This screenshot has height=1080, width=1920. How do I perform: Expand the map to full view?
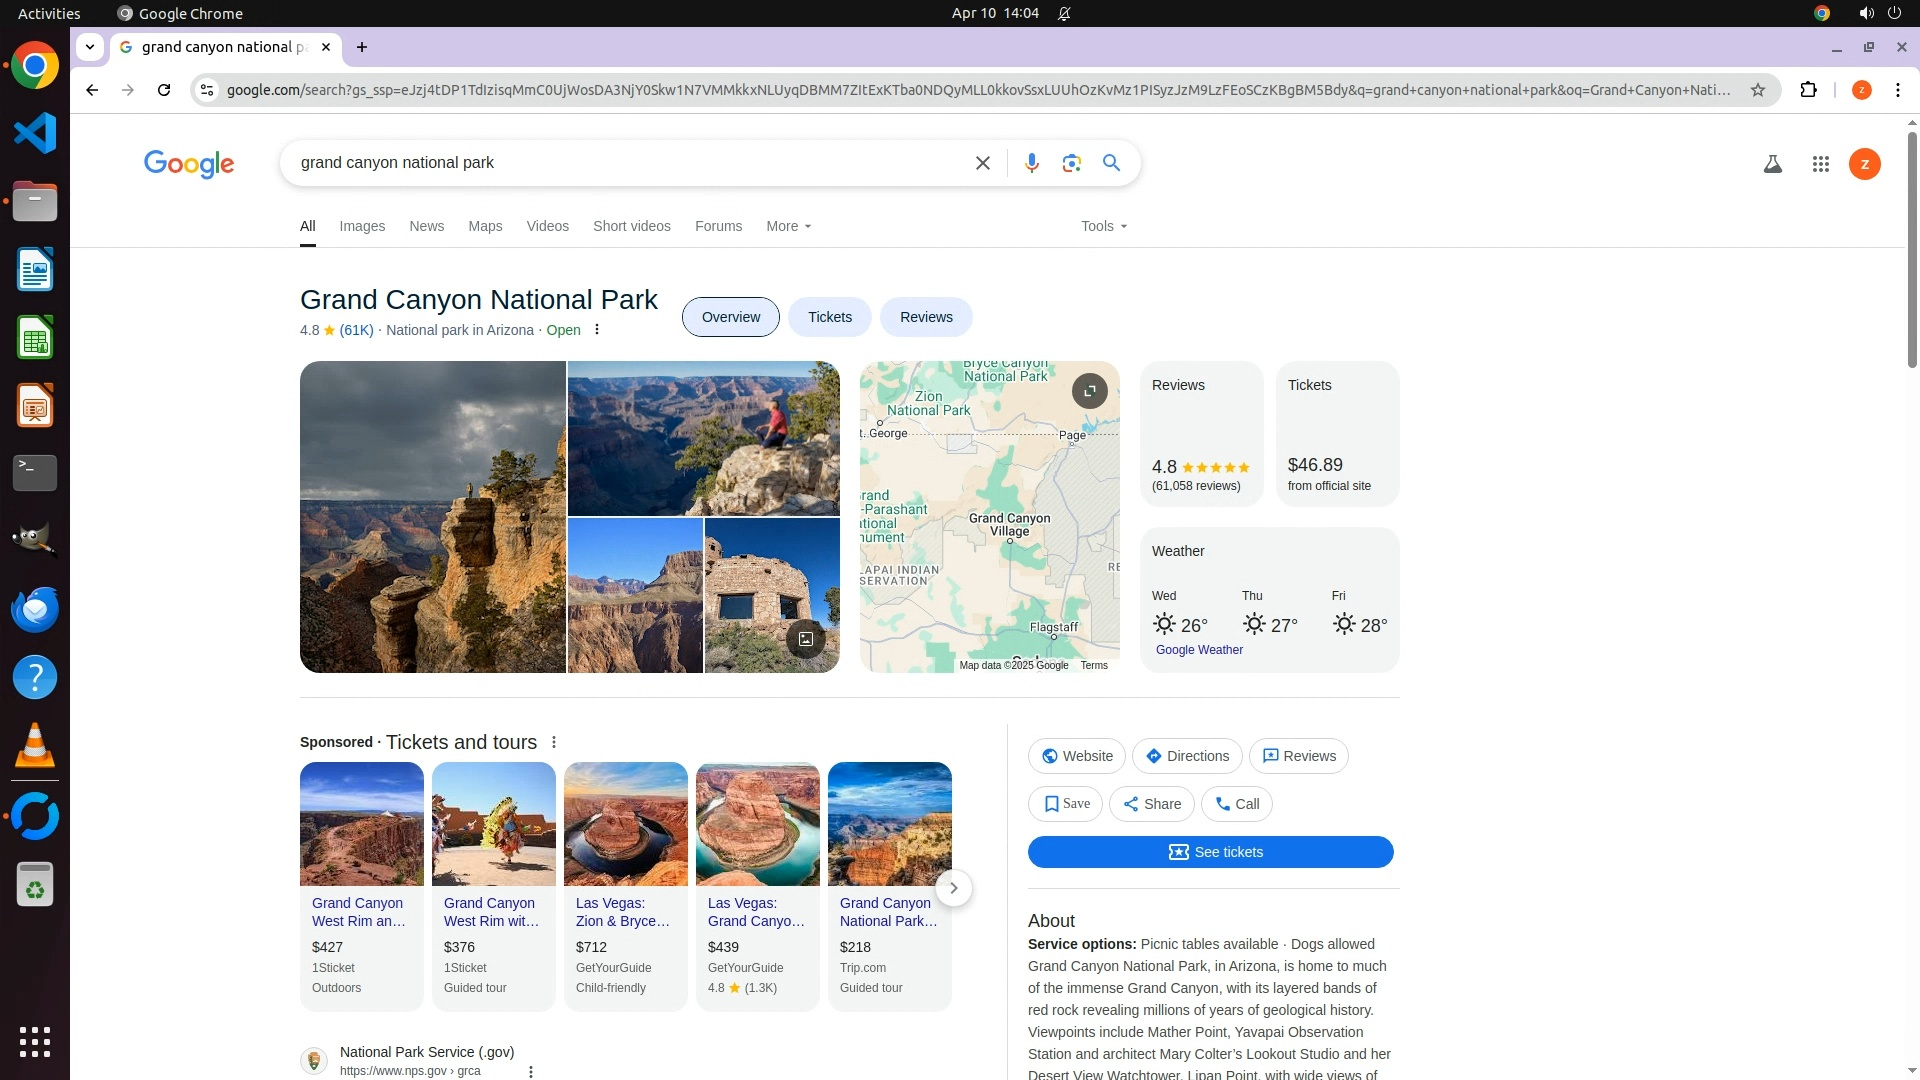tap(1089, 390)
